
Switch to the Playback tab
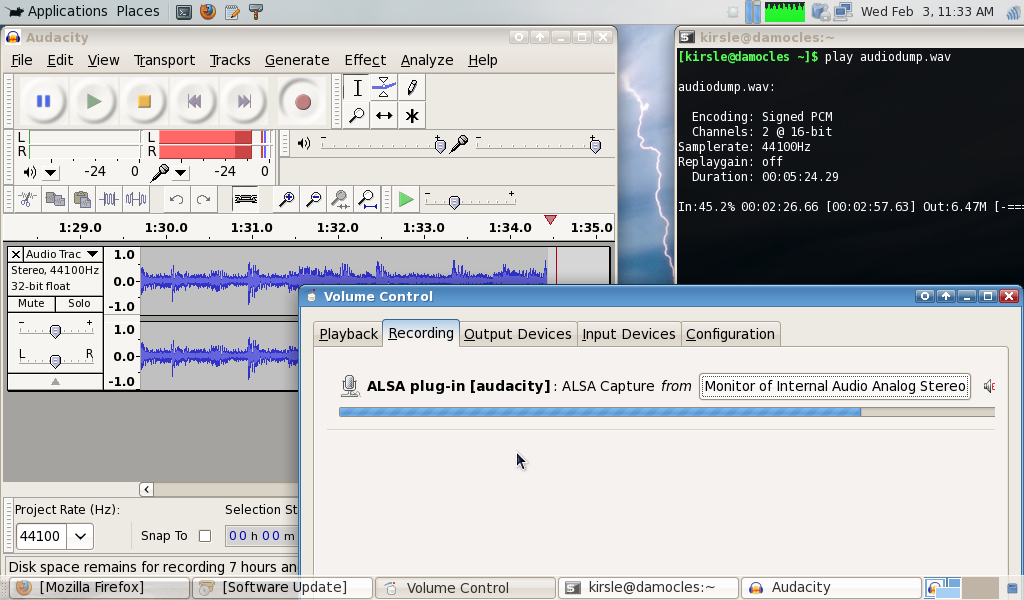point(348,334)
